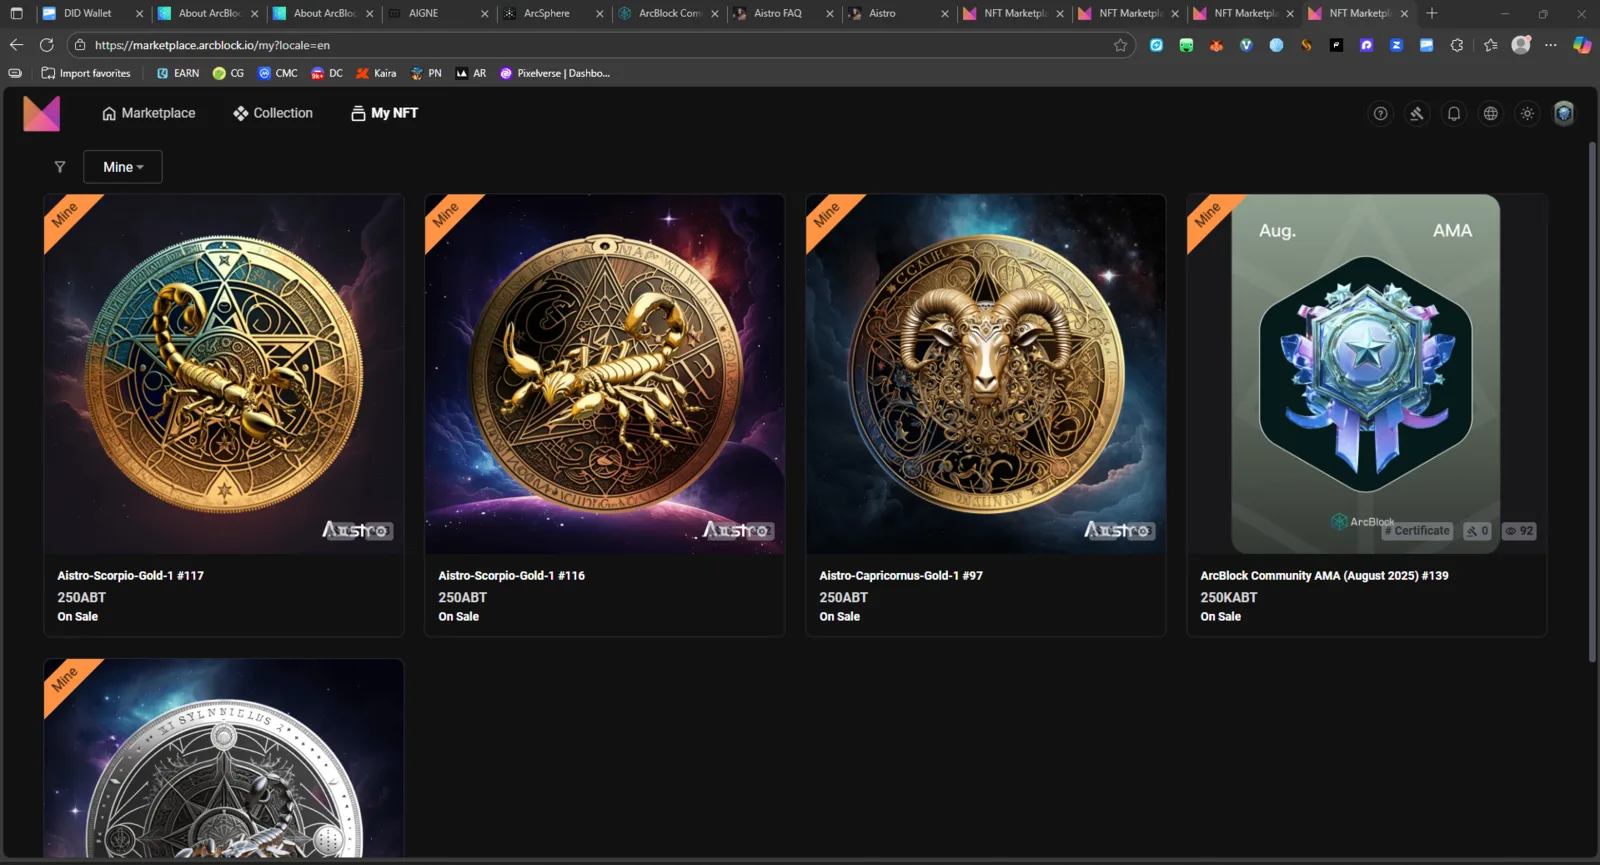The height and width of the screenshot is (865, 1600).
Task: Open the browser Settings and more menu
Action: (1551, 45)
